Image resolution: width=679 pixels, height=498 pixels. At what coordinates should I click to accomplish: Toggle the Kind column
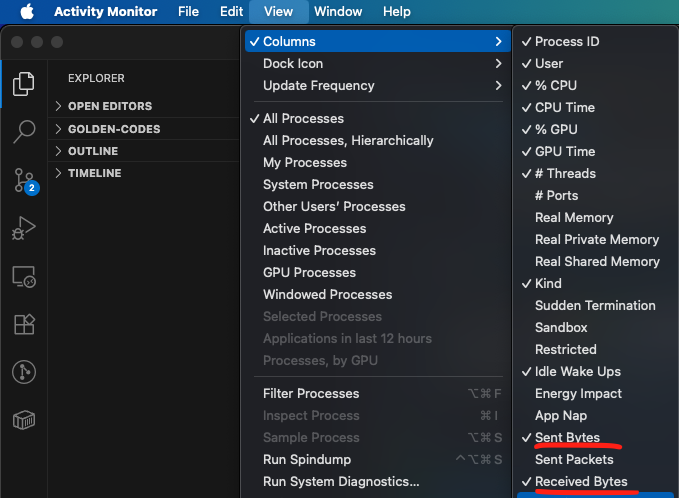tap(595, 284)
